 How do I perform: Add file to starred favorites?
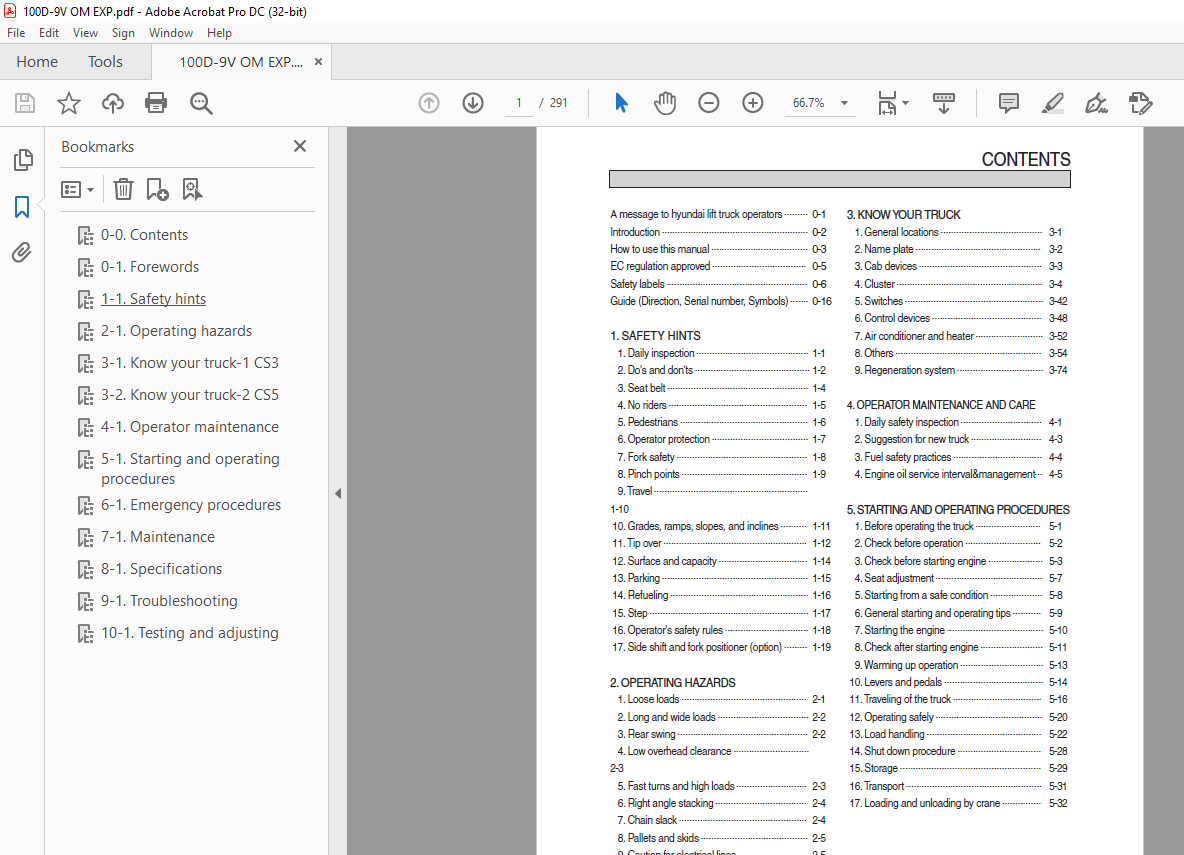click(x=69, y=103)
